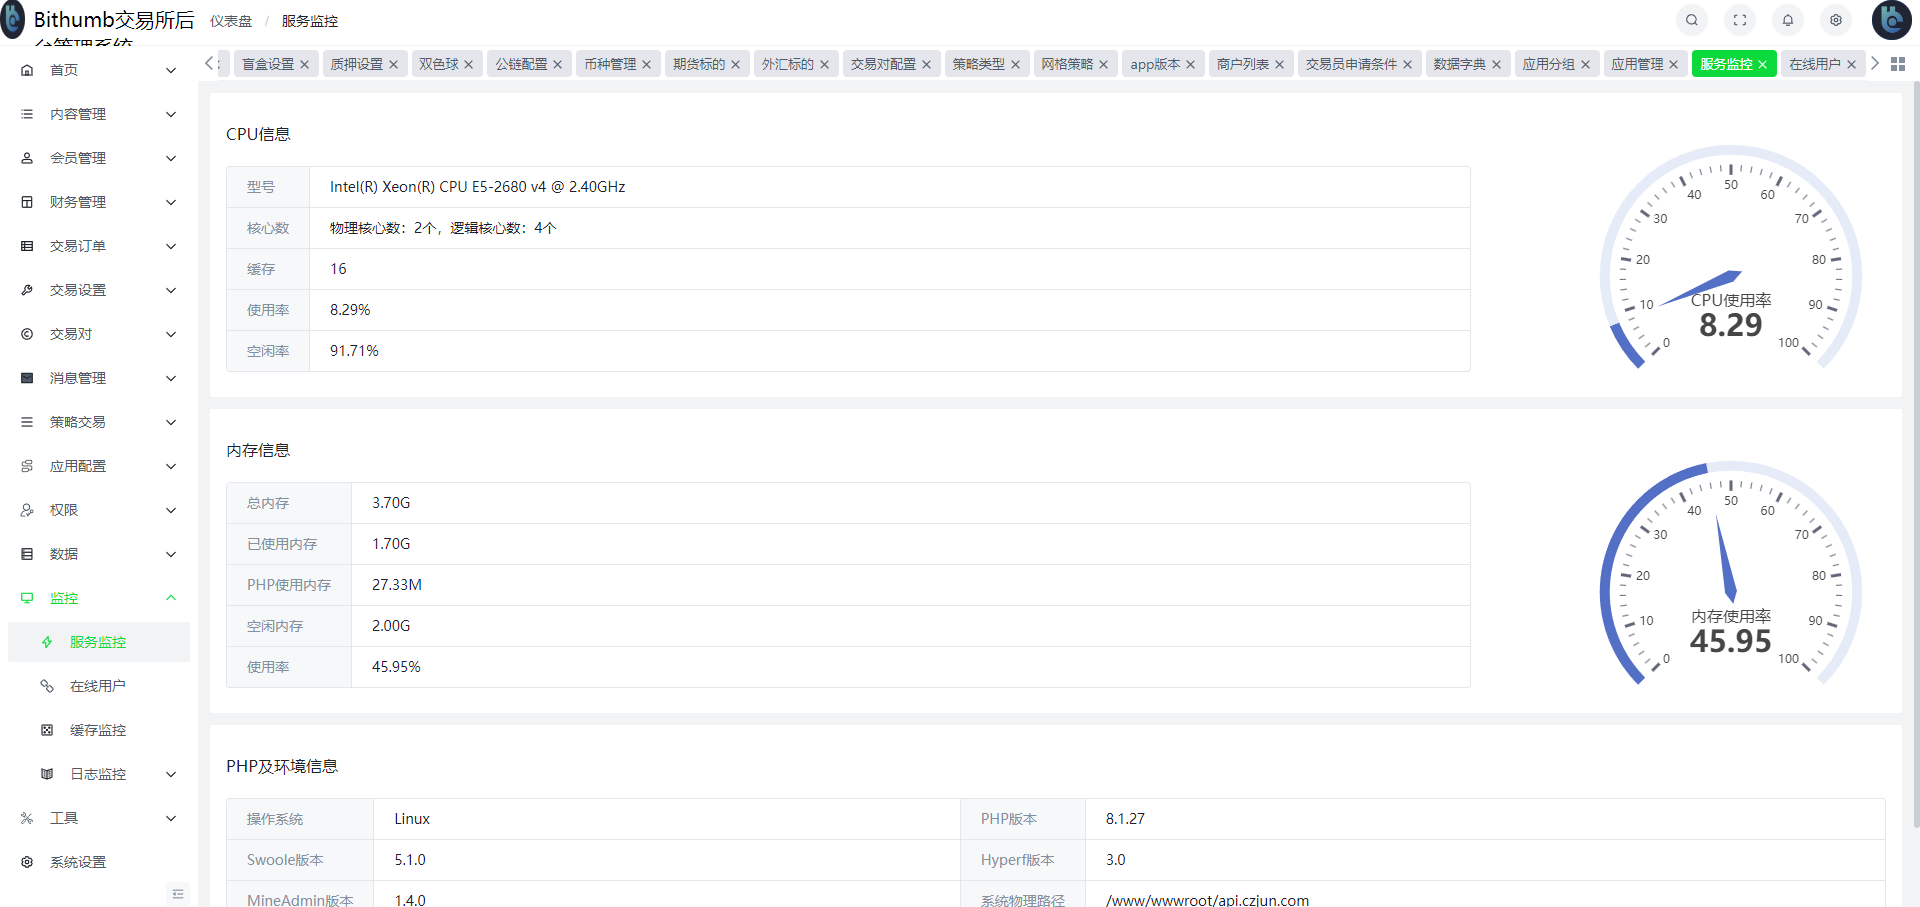This screenshot has height=907, width=1920.
Task: Click the 应用配置 icon
Action: coord(27,466)
